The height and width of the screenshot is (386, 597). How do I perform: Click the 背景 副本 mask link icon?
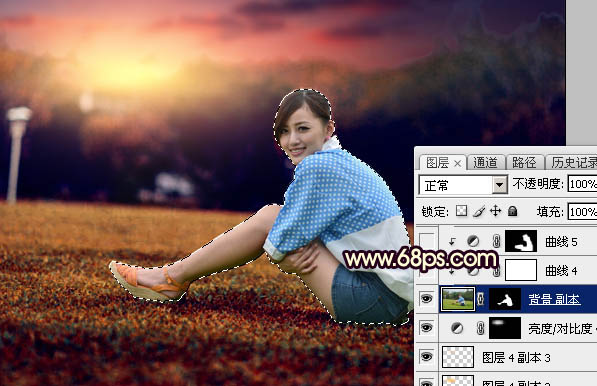[x=480, y=299]
